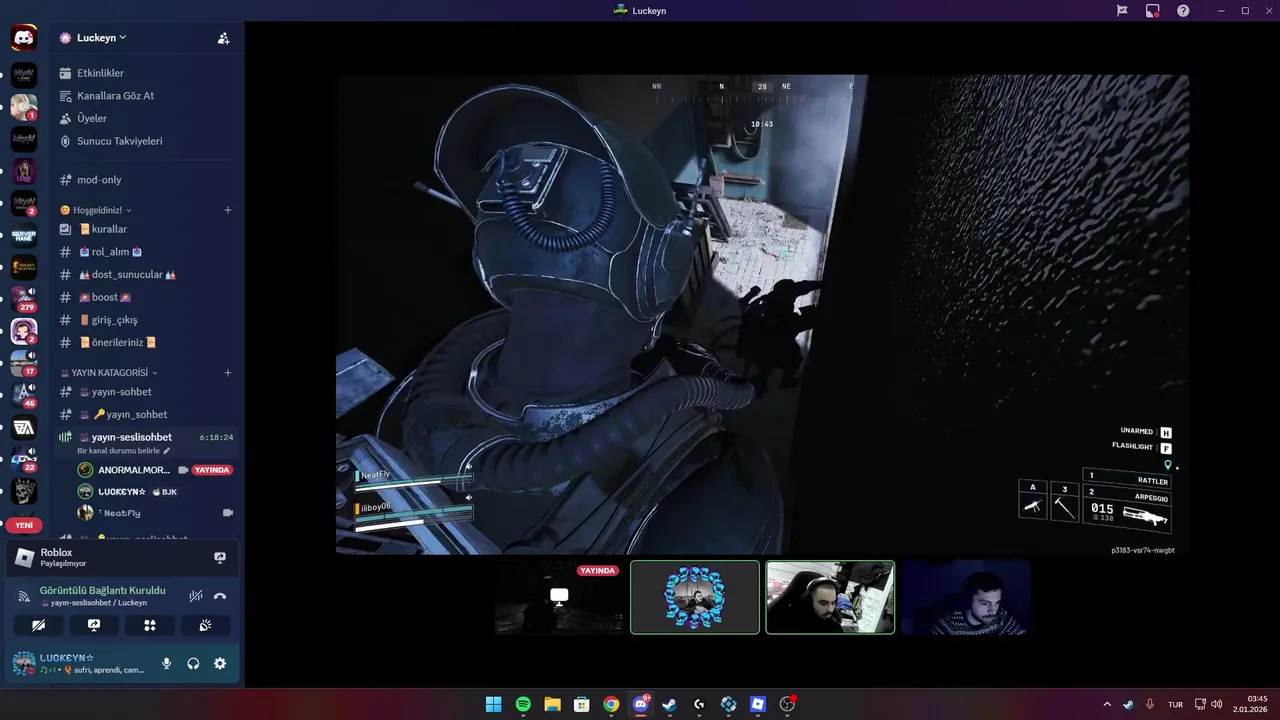
Task: Open the kurallar channel
Action: coord(146,229)
